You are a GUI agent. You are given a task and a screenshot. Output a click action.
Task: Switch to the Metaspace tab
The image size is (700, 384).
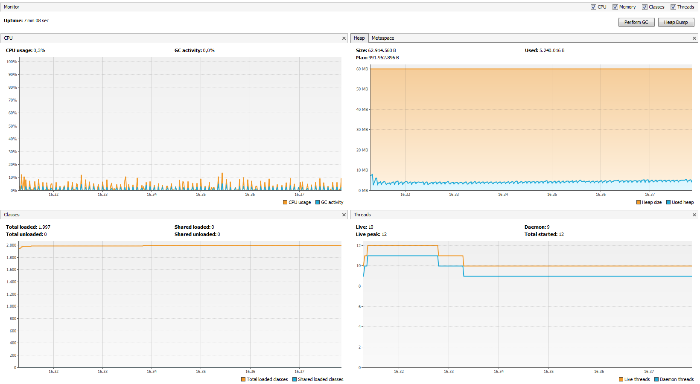[383, 38]
